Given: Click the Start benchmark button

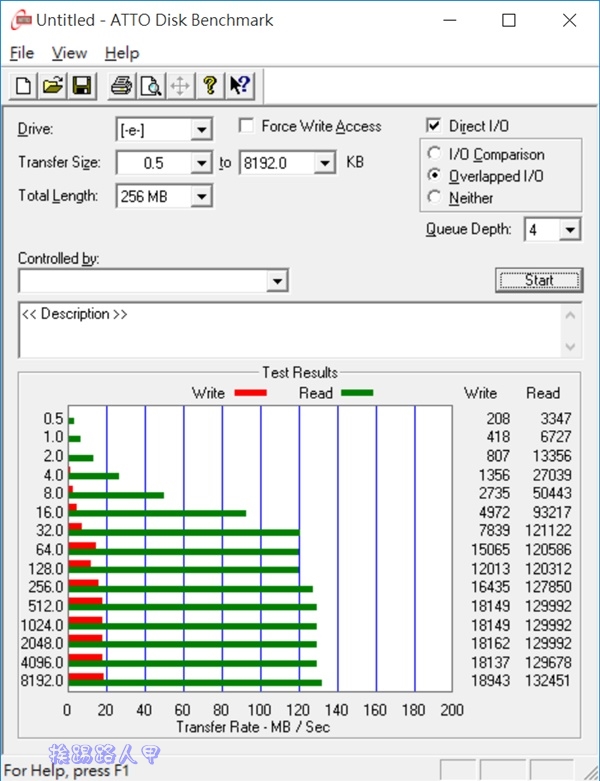Looking at the screenshot, I should coord(539,280).
